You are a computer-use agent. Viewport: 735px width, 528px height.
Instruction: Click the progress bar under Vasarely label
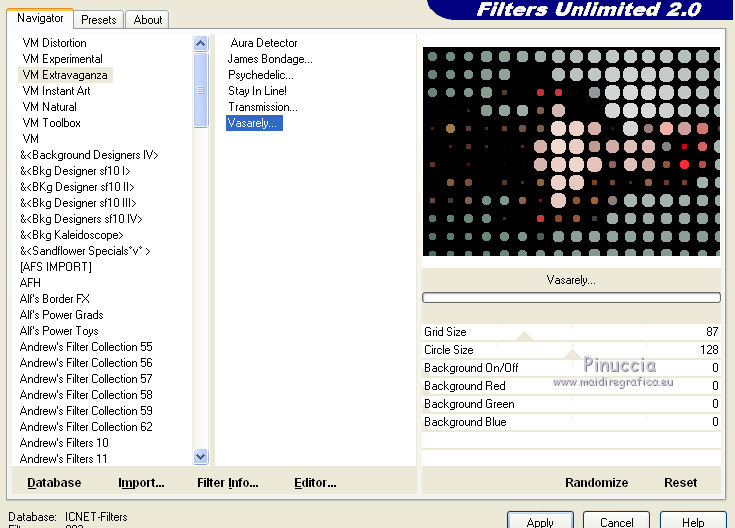click(x=571, y=297)
